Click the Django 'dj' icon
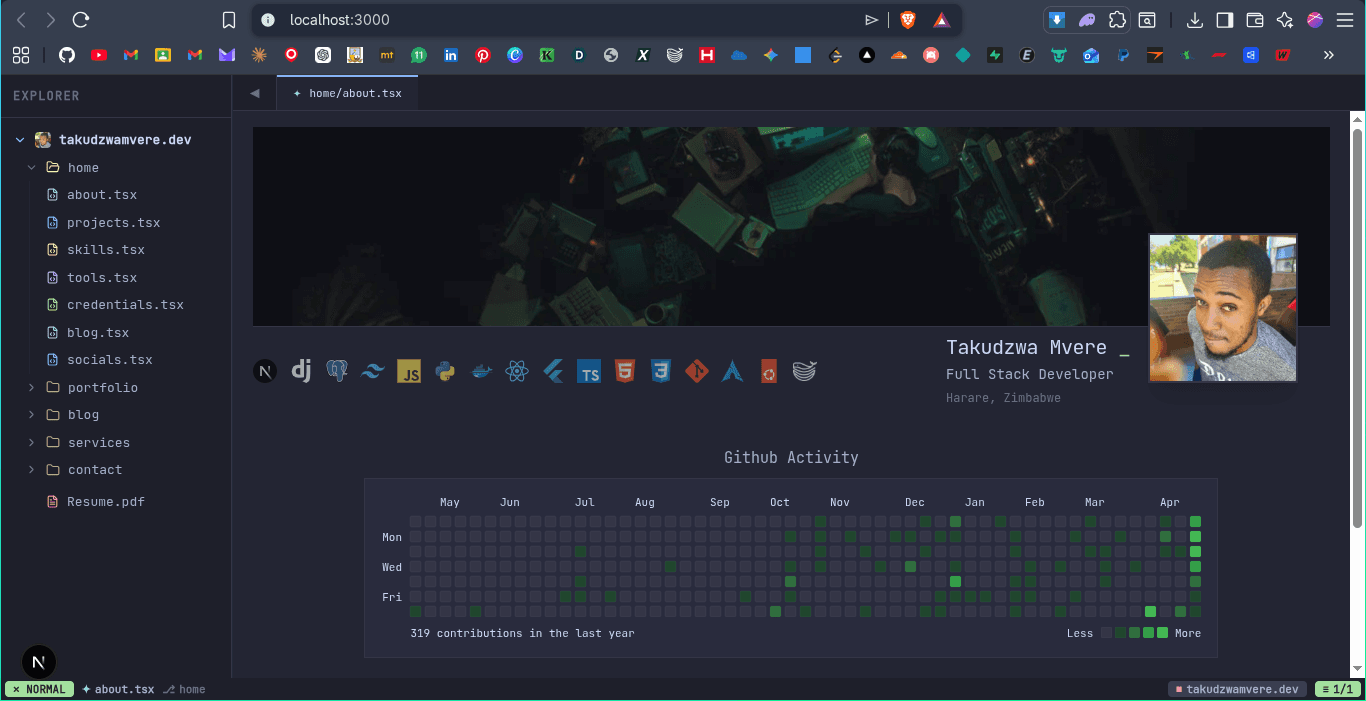 point(301,371)
